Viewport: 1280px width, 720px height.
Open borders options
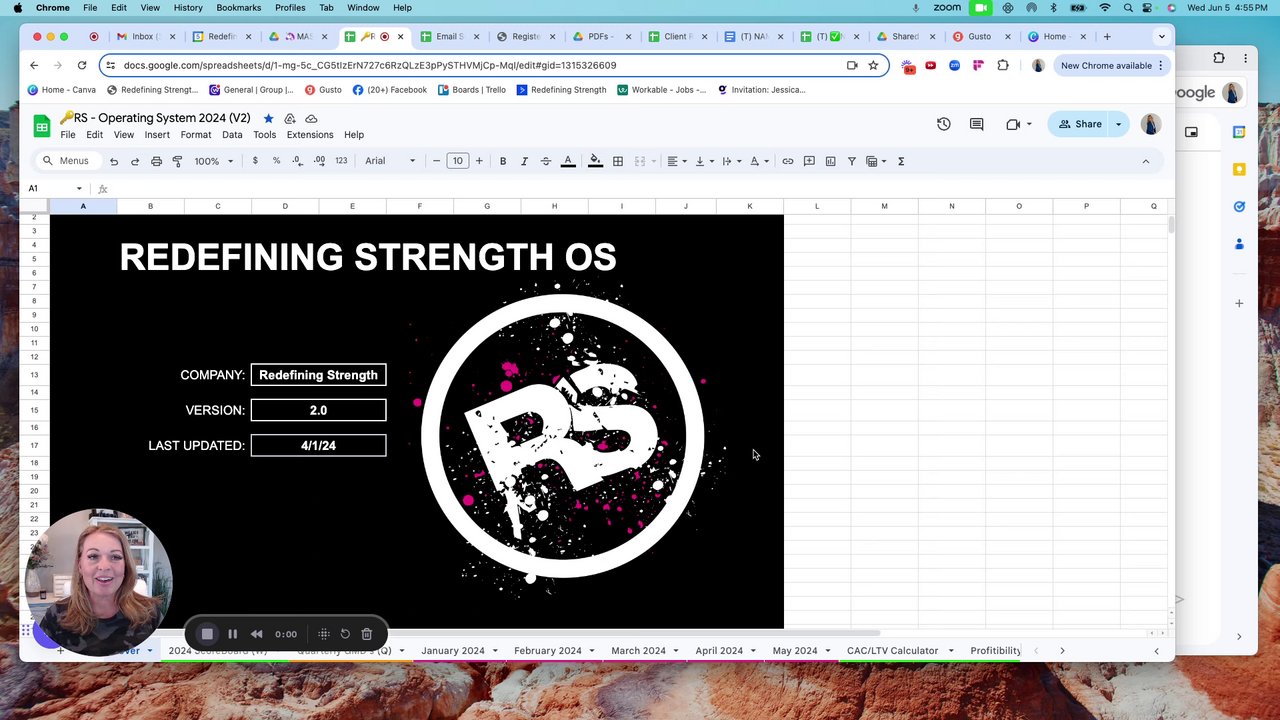[618, 161]
